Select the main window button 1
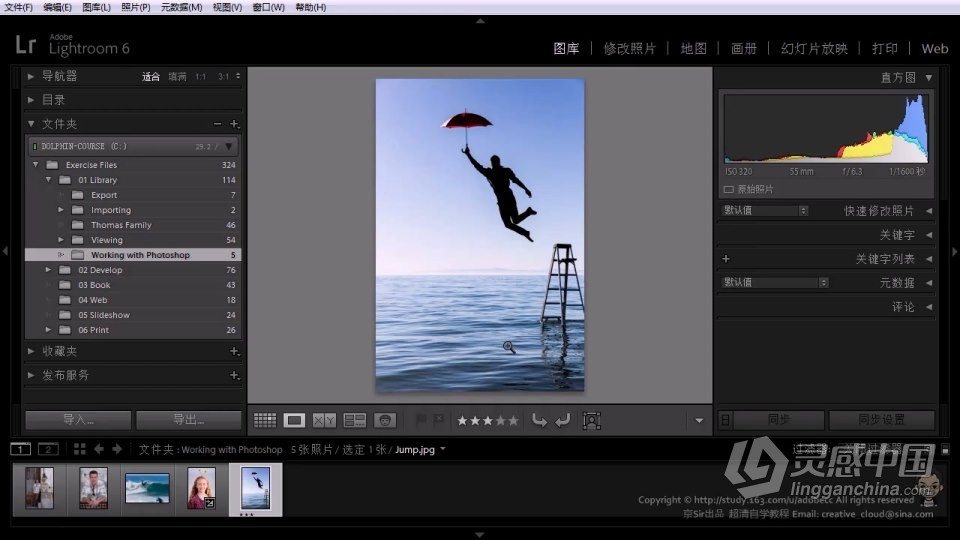The image size is (960, 540). pyautogui.click(x=20, y=449)
